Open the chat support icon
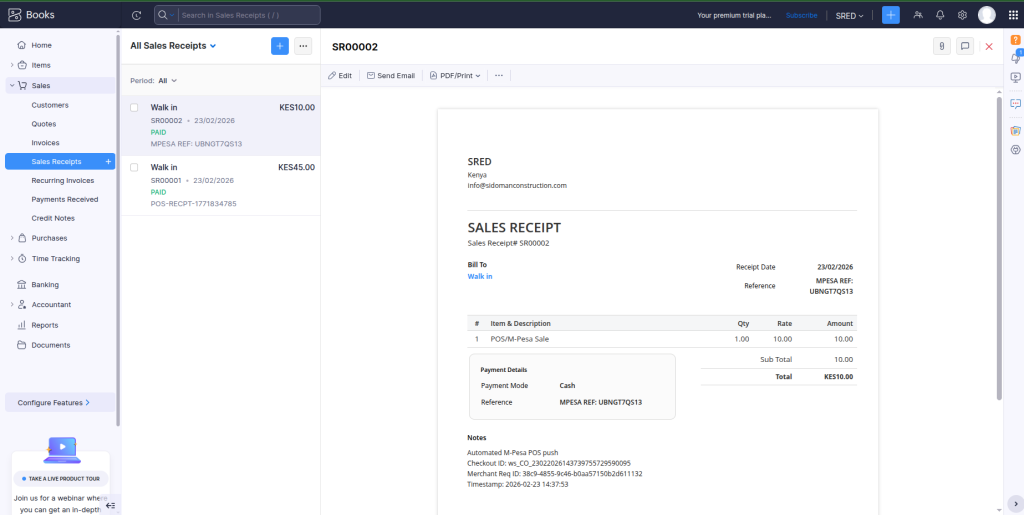1024x515 pixels. (1016, 103)
